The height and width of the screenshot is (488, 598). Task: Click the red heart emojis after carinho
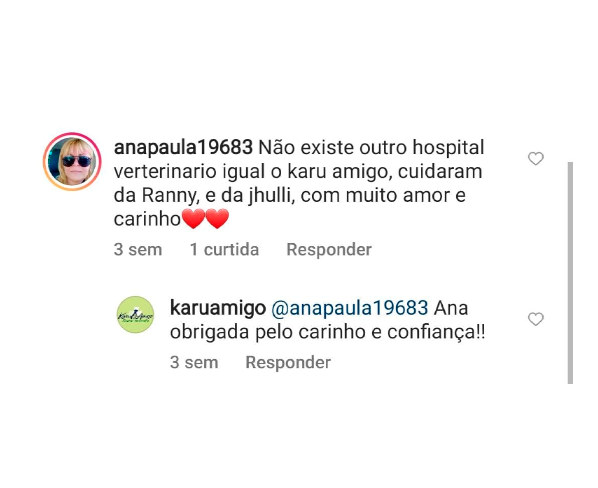[x=206, y=219]
